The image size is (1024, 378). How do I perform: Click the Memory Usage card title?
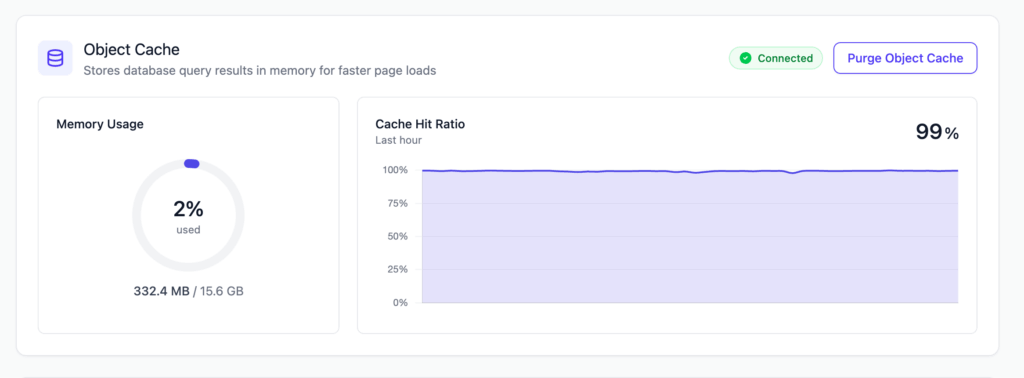pyautogui.click(x=100, y=124)
